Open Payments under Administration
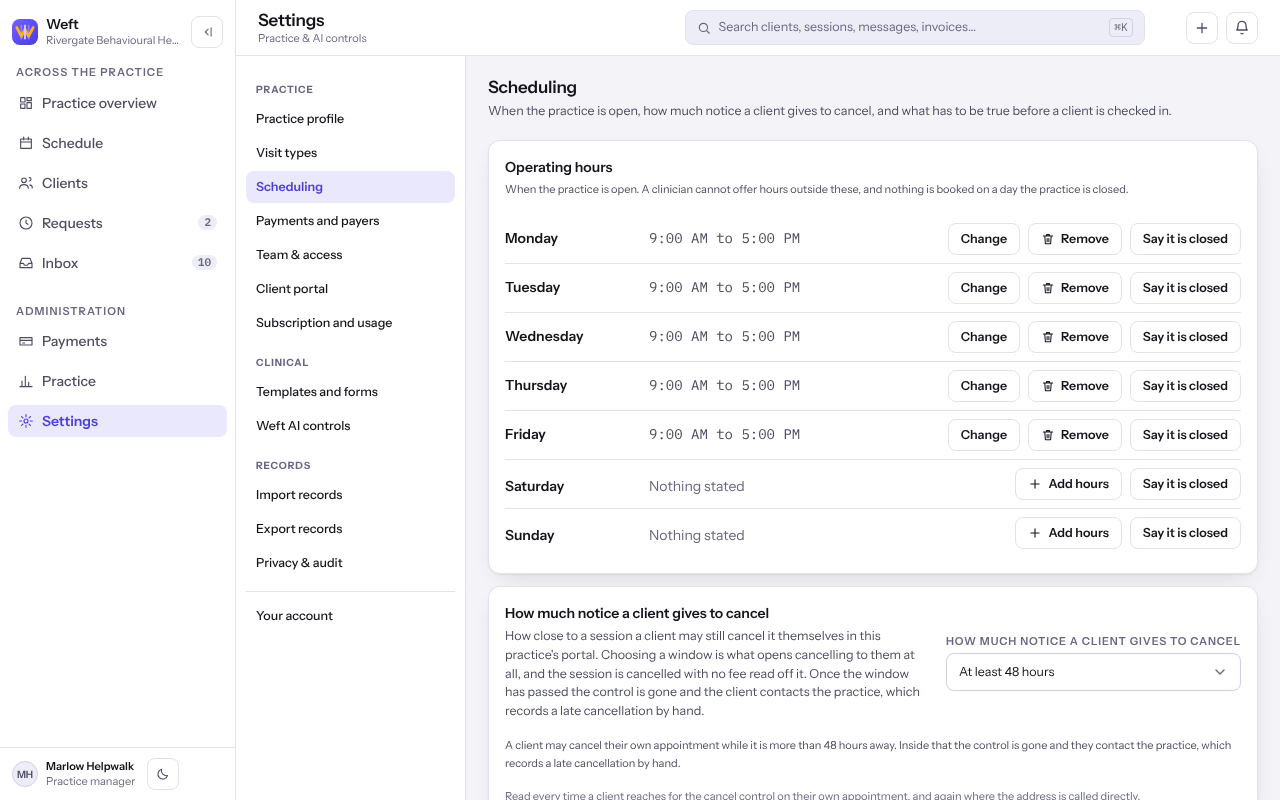1280x800 pixels. click(x=117, y=341)
